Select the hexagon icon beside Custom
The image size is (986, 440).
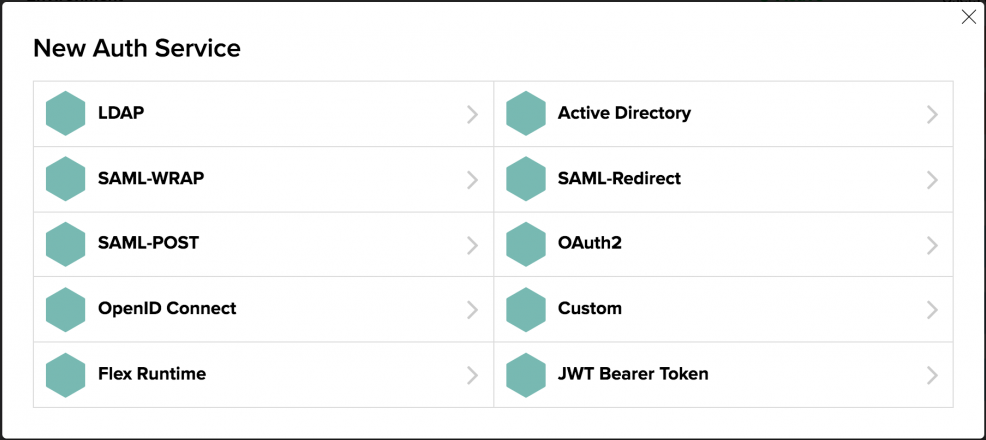(526, 309)
